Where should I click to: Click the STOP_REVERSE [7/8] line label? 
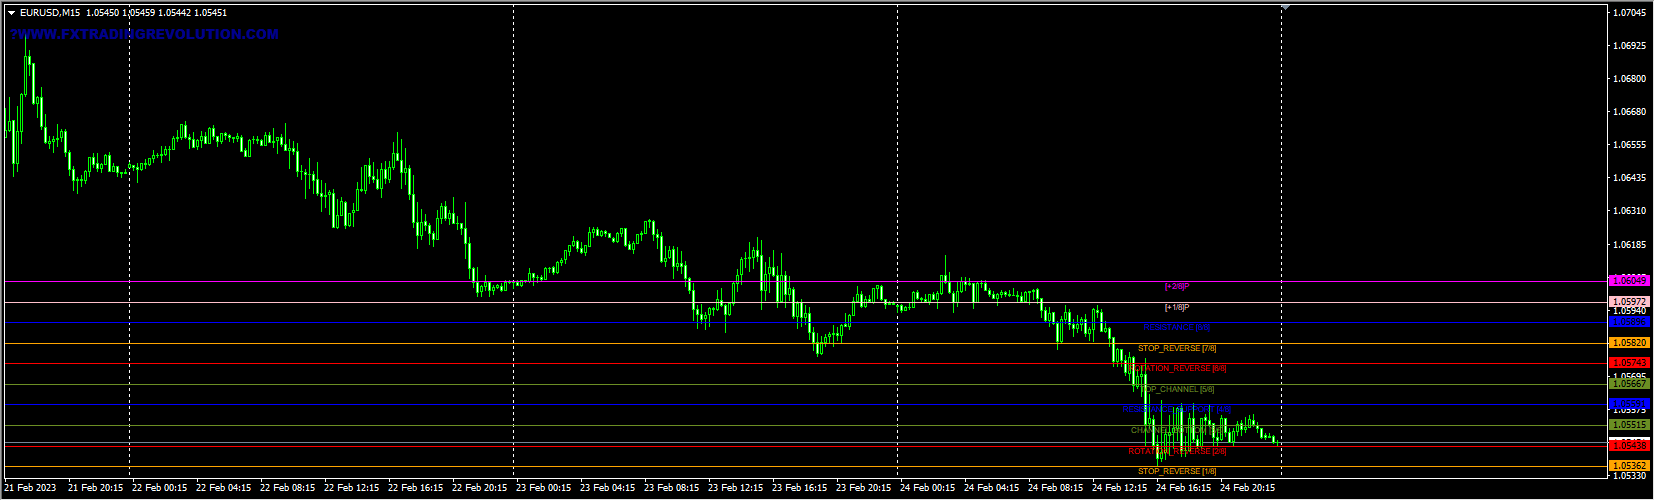point(1177,348)
